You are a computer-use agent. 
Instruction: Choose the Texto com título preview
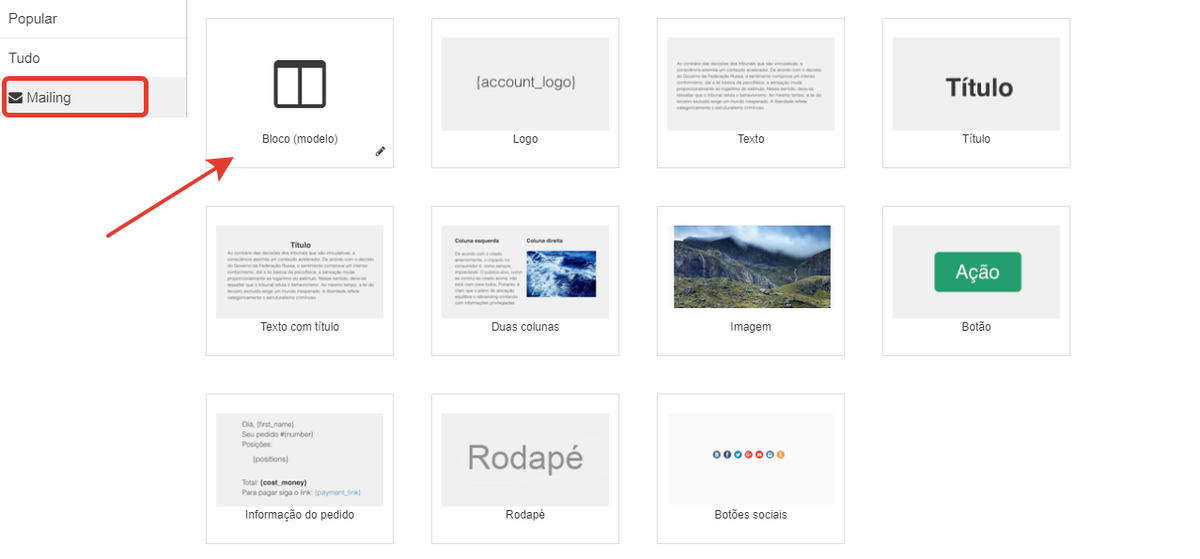point(300,272)
